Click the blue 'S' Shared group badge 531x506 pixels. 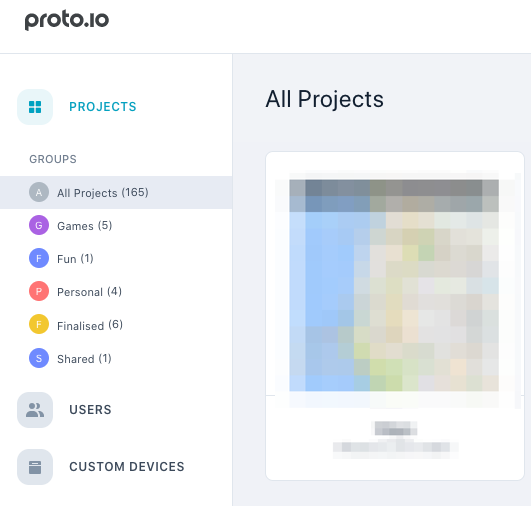click(39, 358)
